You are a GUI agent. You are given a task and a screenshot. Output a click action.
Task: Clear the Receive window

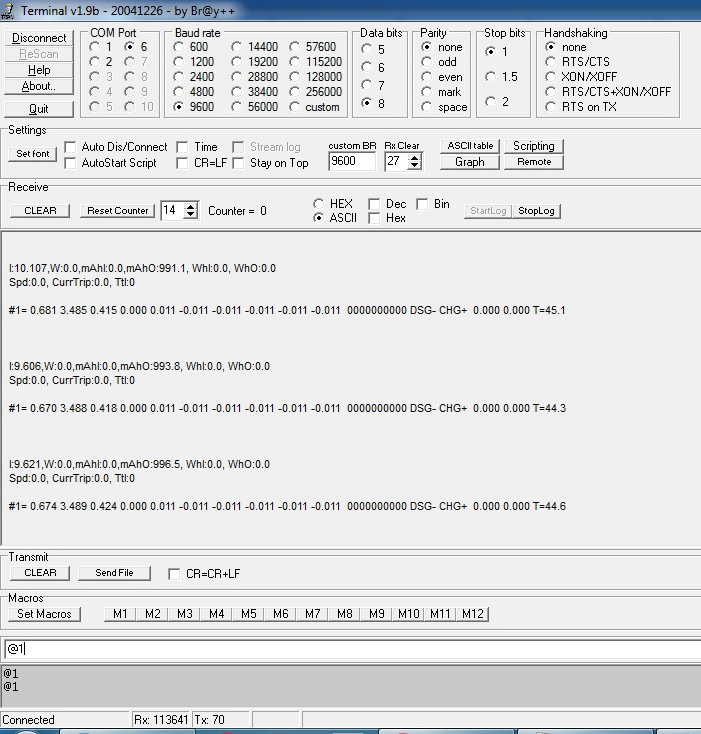[40, 211]
